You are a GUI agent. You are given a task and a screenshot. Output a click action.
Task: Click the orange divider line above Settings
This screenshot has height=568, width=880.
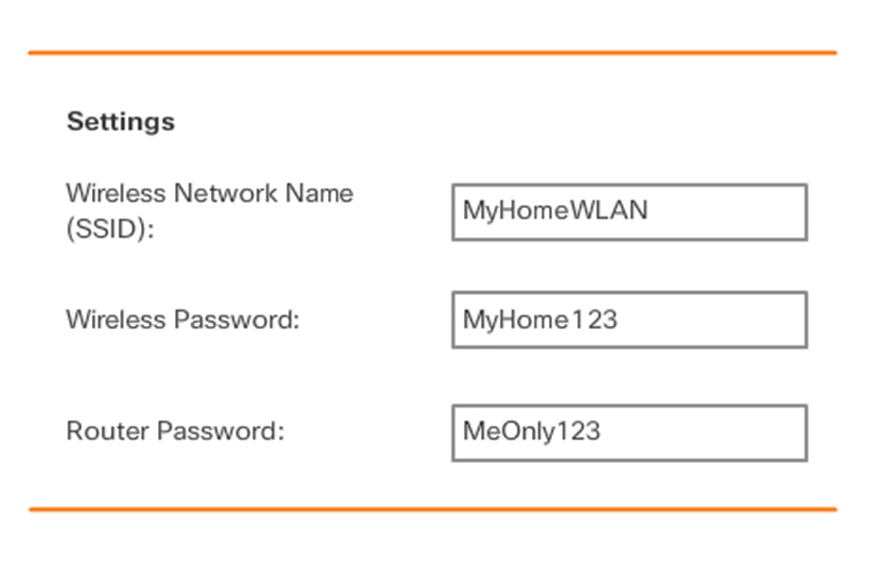click(432, 52)
